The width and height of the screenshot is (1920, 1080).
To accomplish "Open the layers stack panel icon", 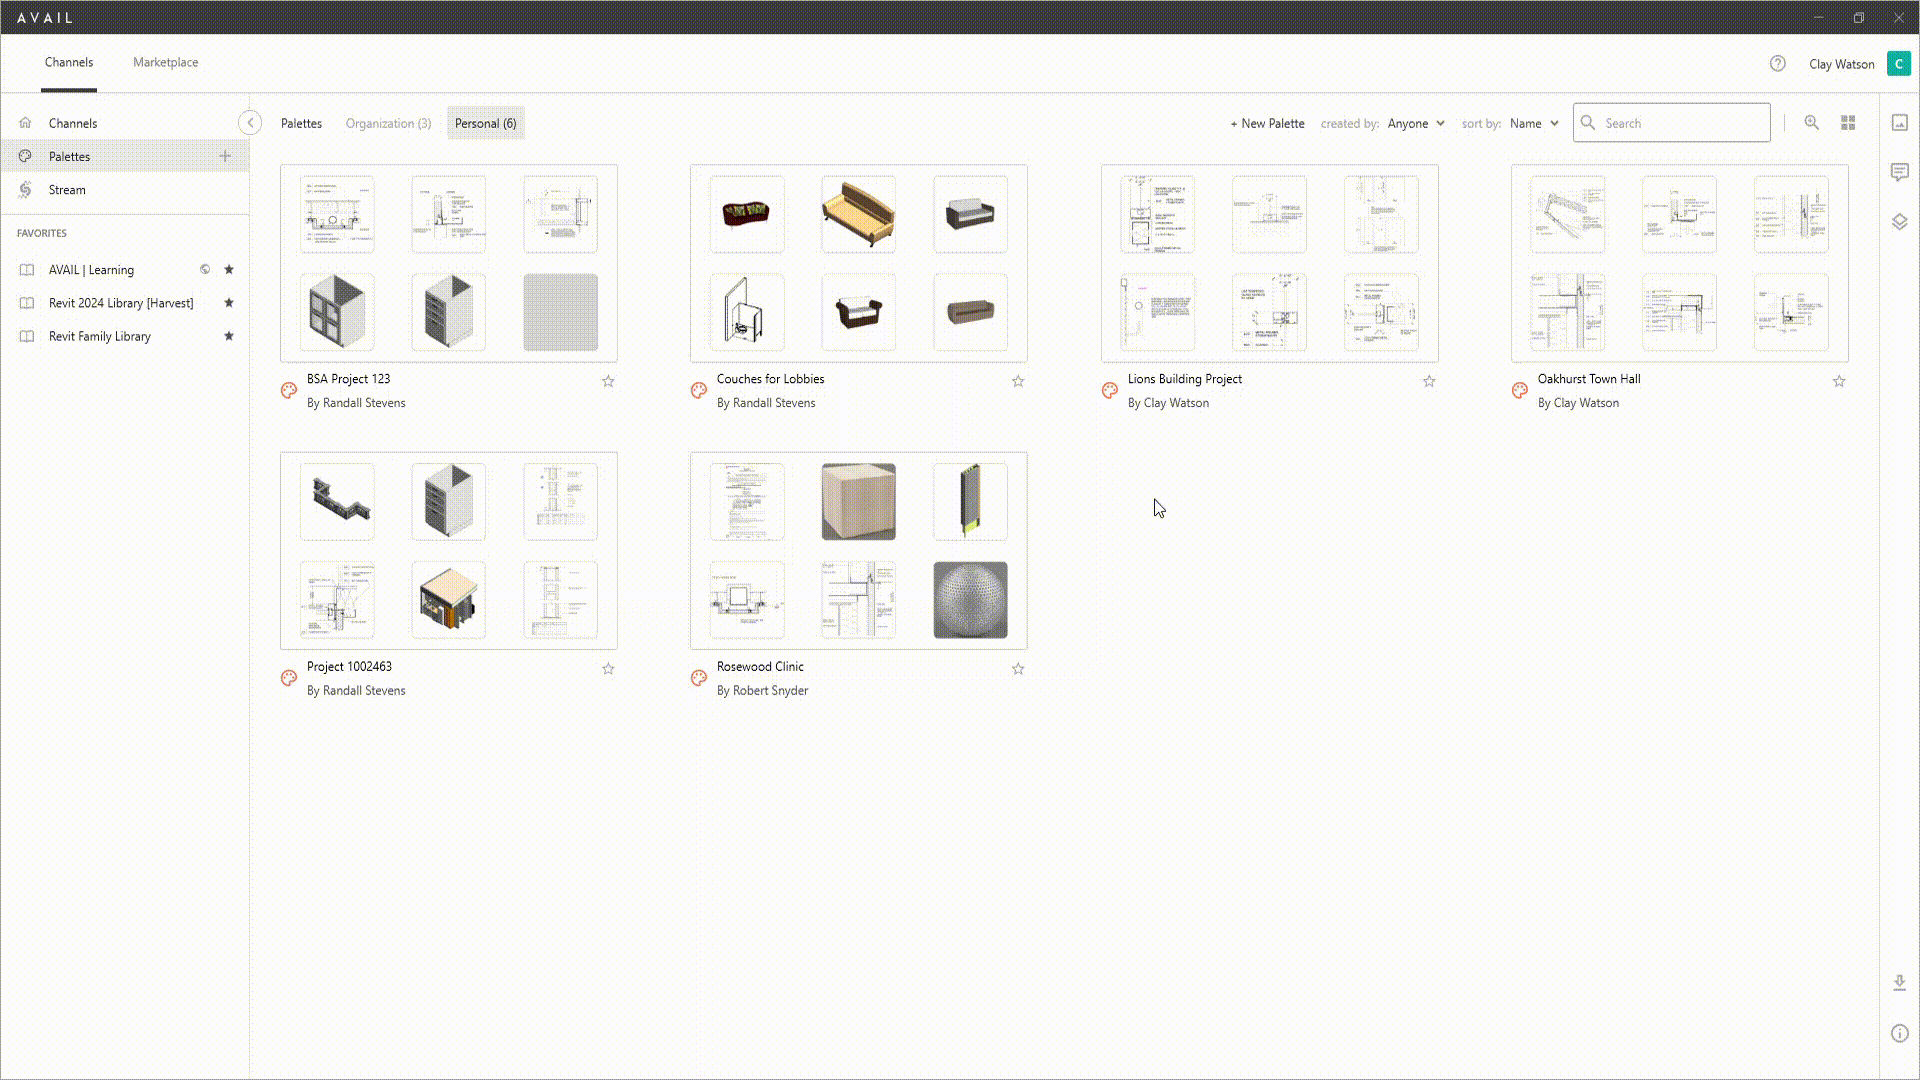I will pos(1899,222).
